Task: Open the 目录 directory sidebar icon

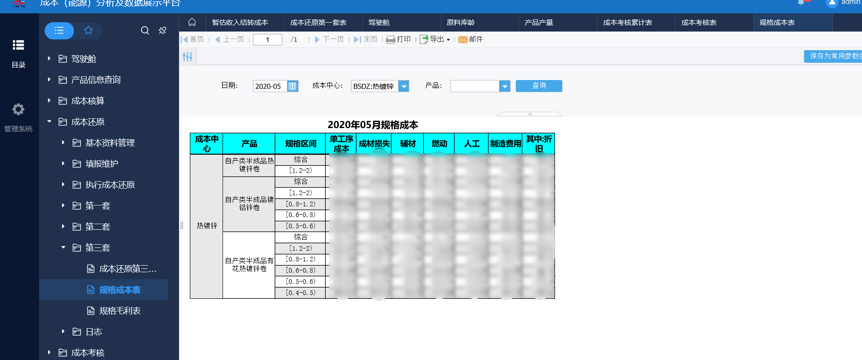Action: 18,46
